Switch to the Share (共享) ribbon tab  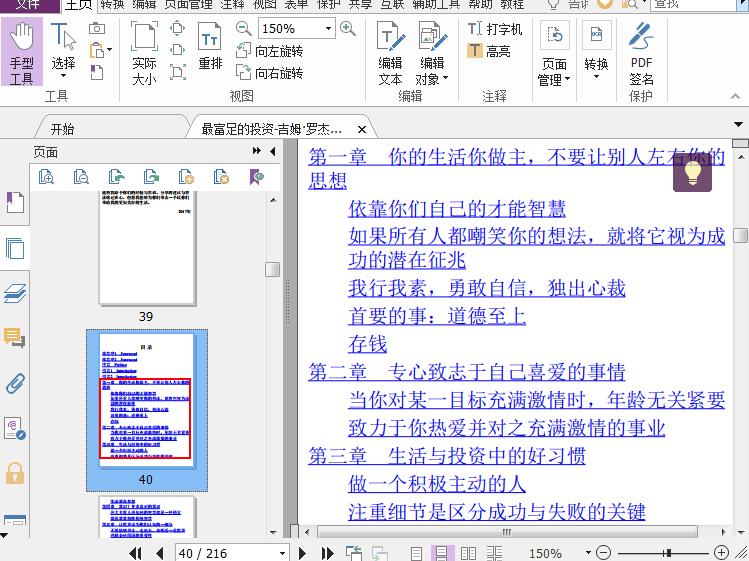click(x=361, y=5)
